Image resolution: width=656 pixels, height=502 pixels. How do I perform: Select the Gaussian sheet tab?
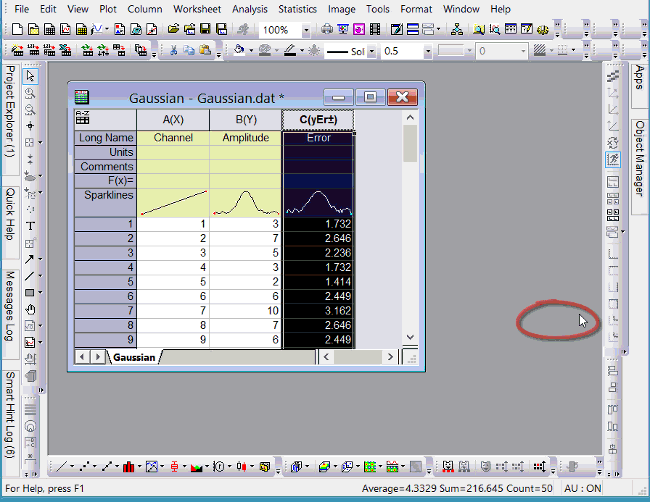pyautogui.click(x=134, y=357)
